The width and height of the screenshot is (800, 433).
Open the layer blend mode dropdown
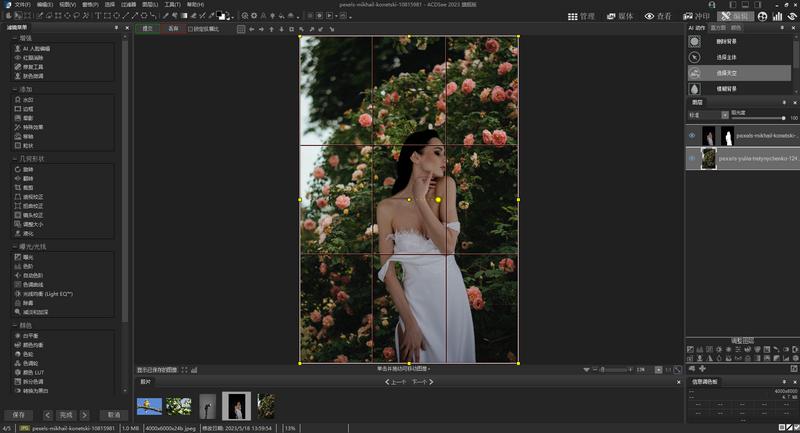pyautogui.click(x=707, y=113)
